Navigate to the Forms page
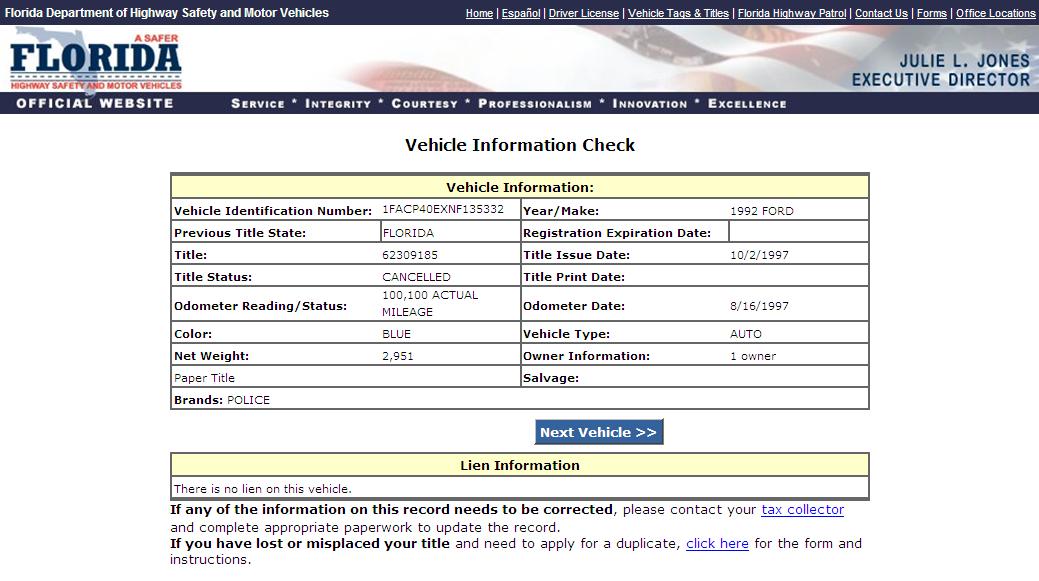 pos(931,13)
